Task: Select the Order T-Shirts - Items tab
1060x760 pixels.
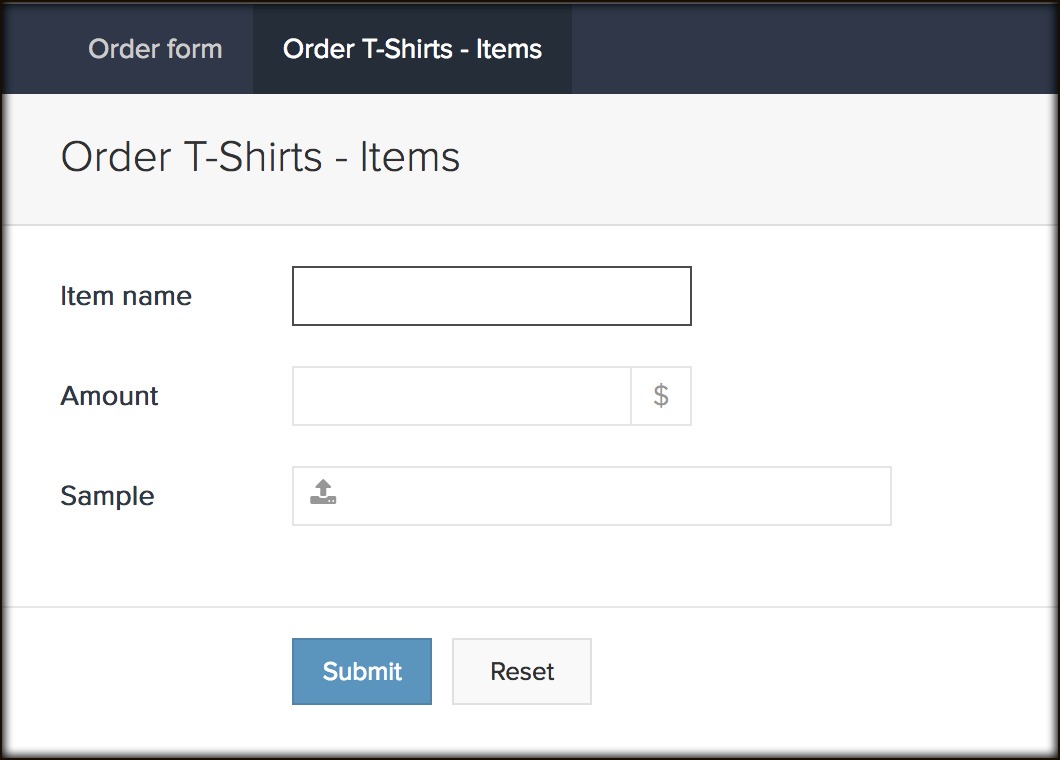Action: click(412, 49)
